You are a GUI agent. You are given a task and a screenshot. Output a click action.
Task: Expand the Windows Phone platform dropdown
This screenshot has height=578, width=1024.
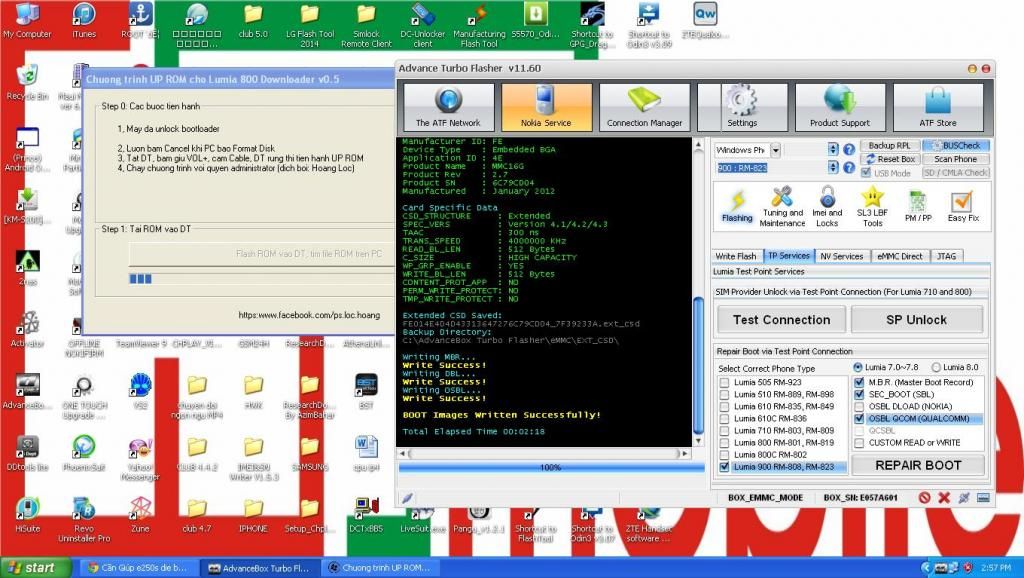[x=775, y=150]
